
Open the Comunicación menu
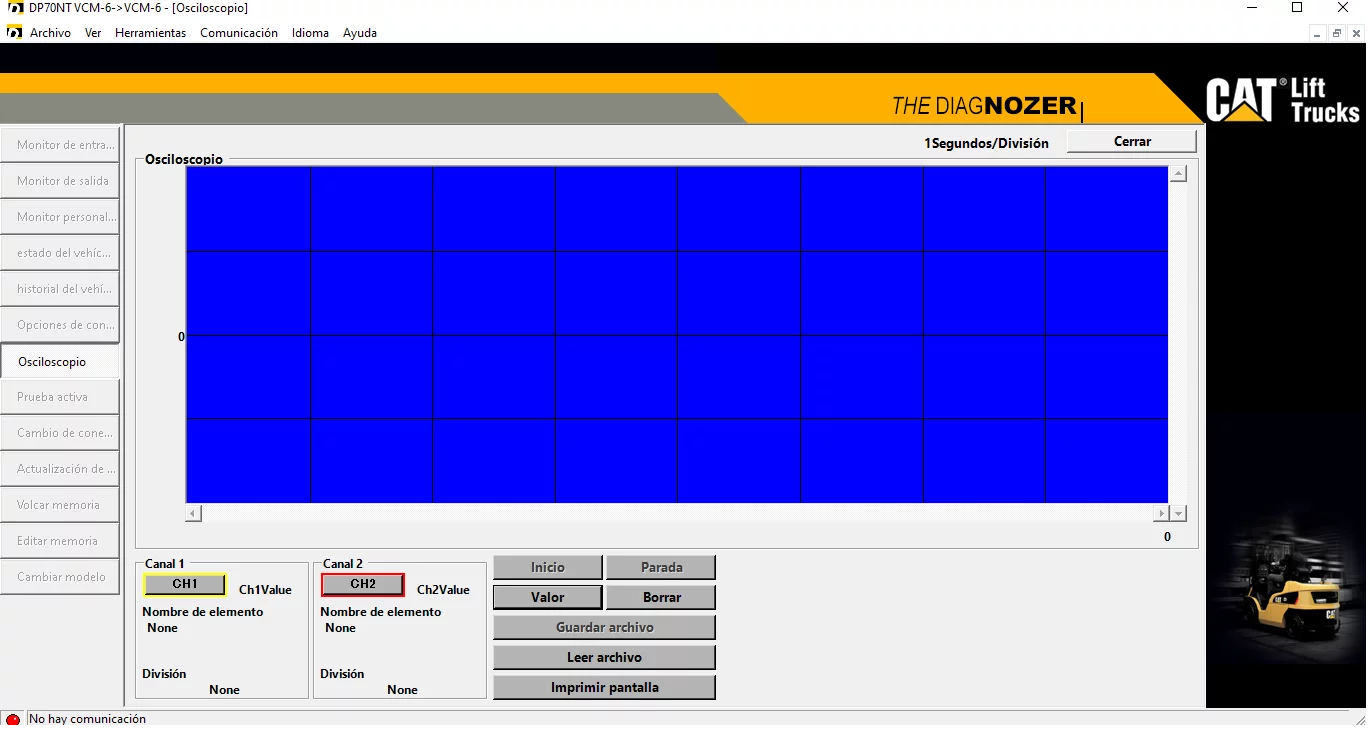[239, 32]
